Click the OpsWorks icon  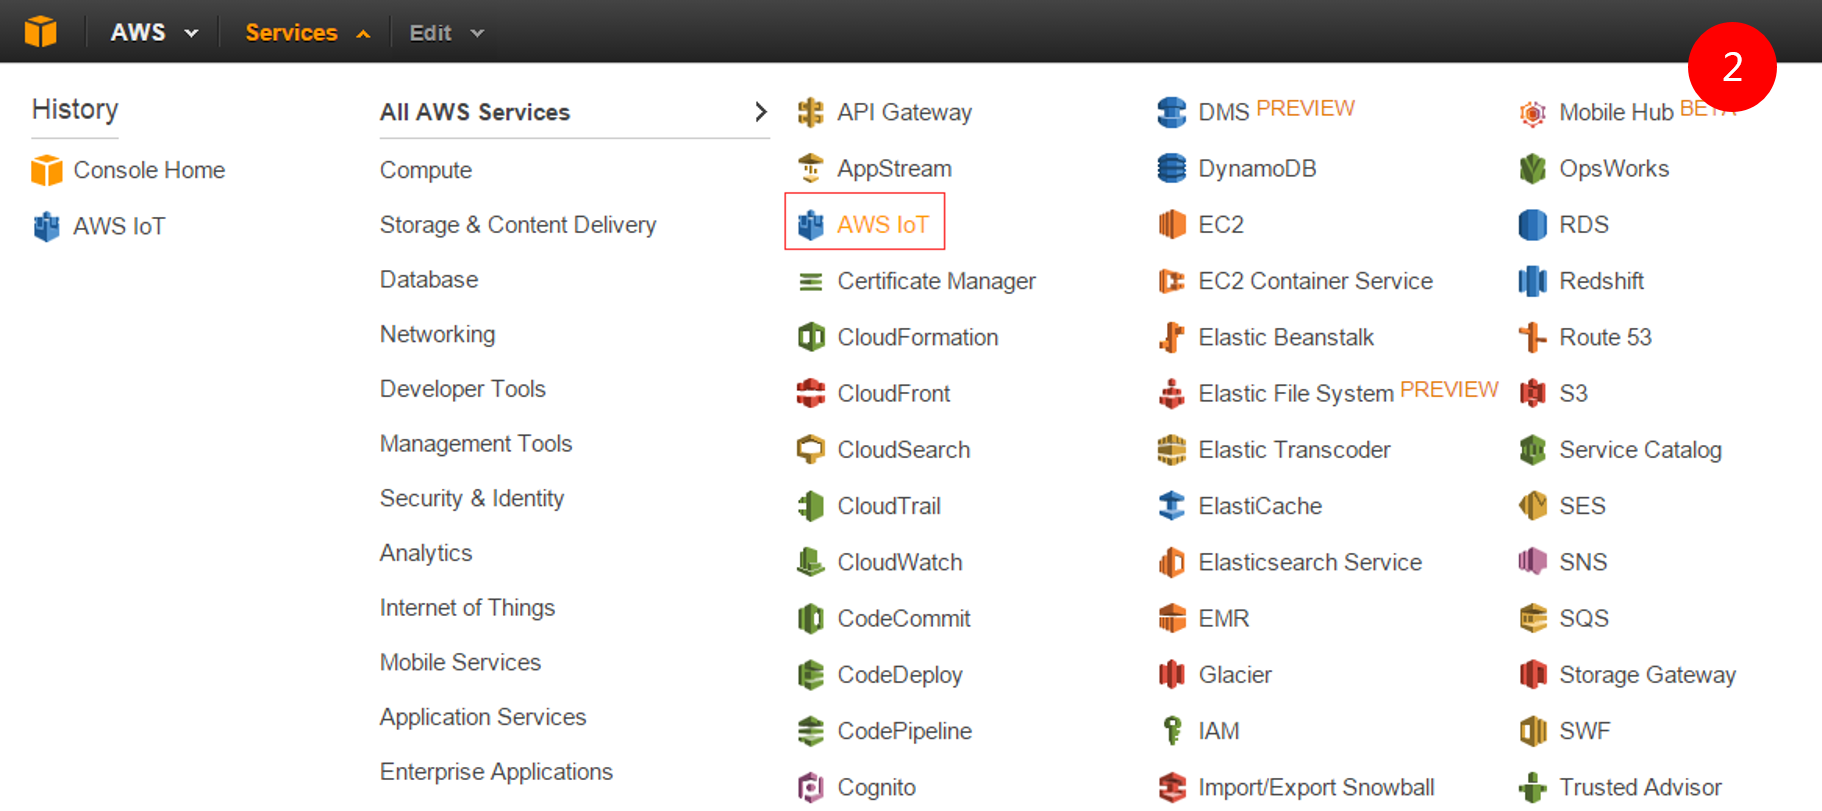tap(1533, 168)
